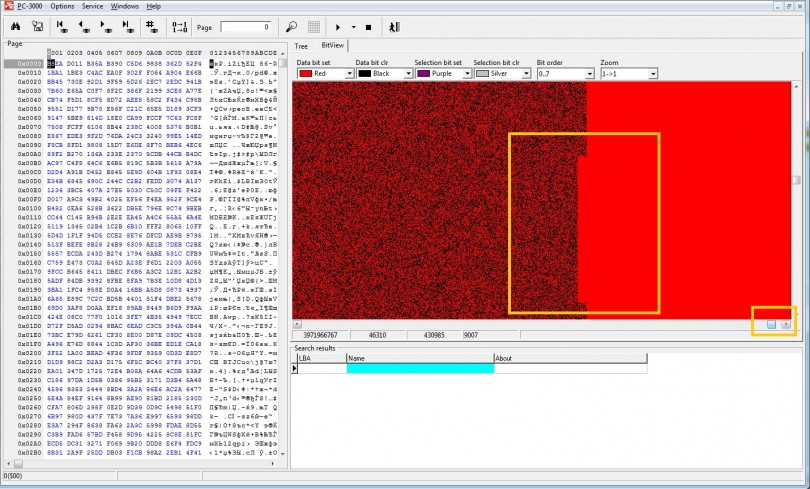Click the grid view toolbar icon
This screenshot has height=489, width=810.
314,27
